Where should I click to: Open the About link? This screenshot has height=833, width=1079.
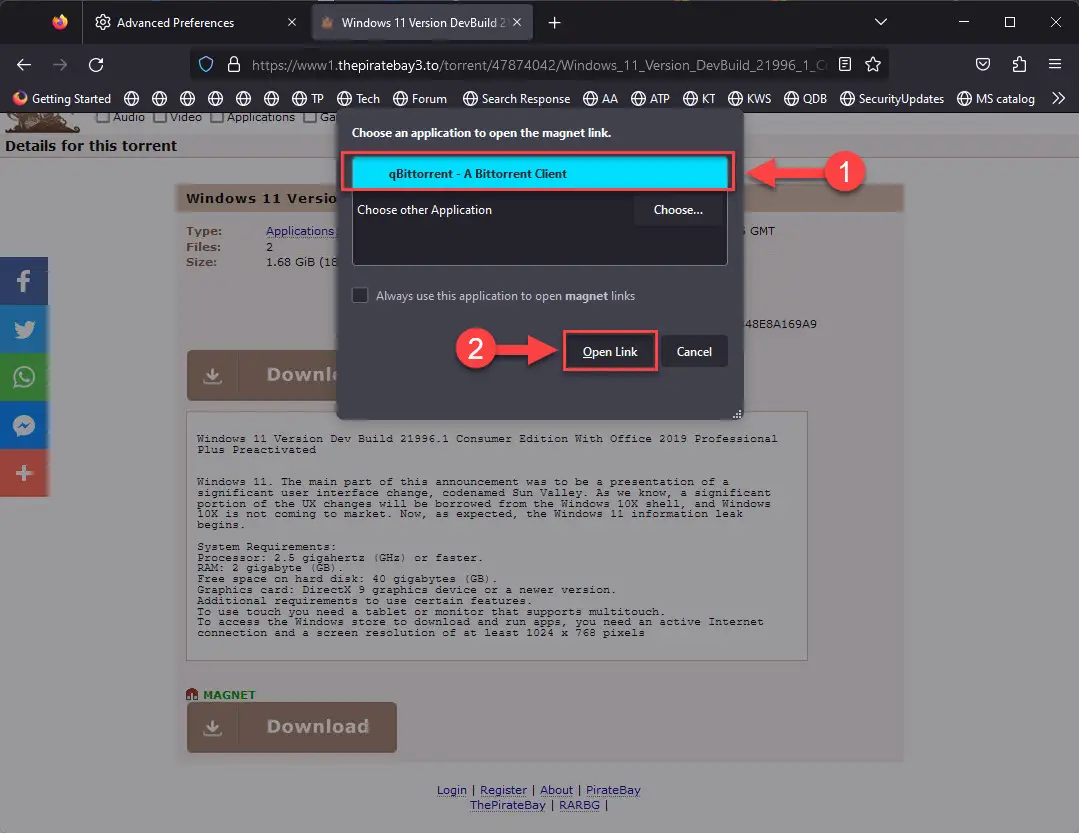coord(556,790)
